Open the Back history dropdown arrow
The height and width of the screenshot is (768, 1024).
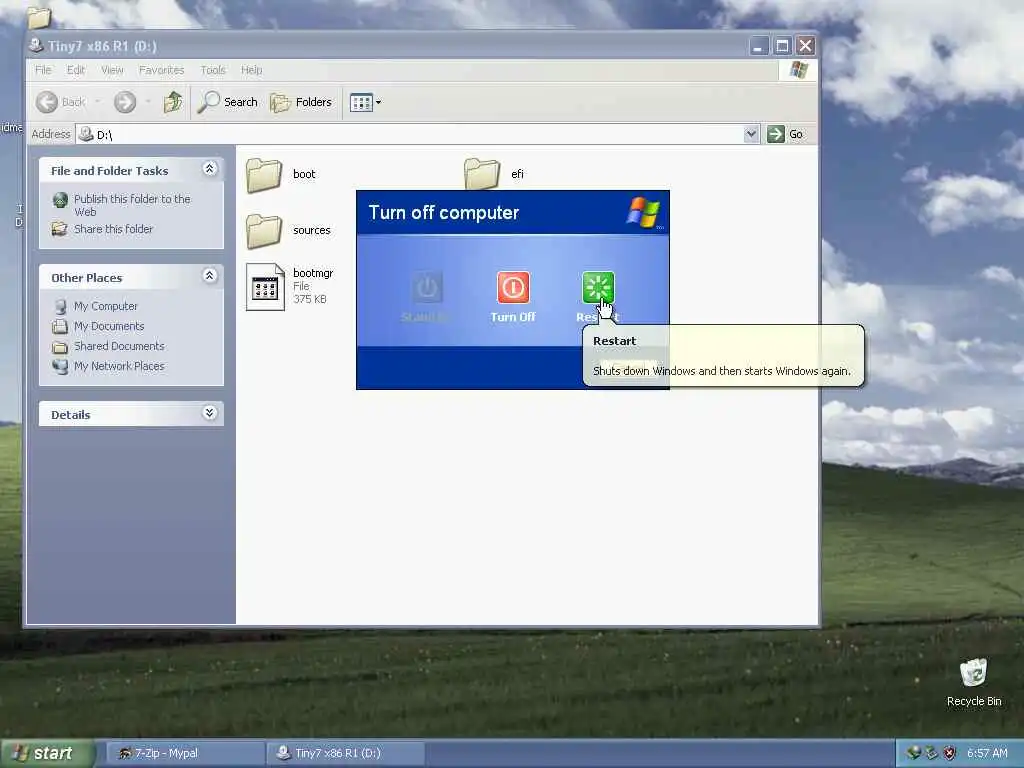pyautogui.click(x=98, y=102)
